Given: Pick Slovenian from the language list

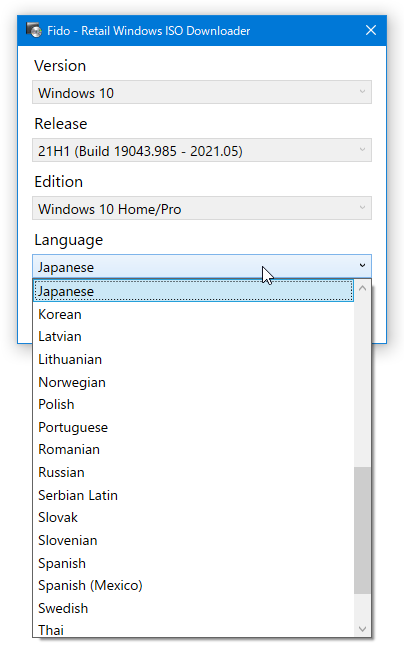Looking at the screenshot, I should point(193,540).
